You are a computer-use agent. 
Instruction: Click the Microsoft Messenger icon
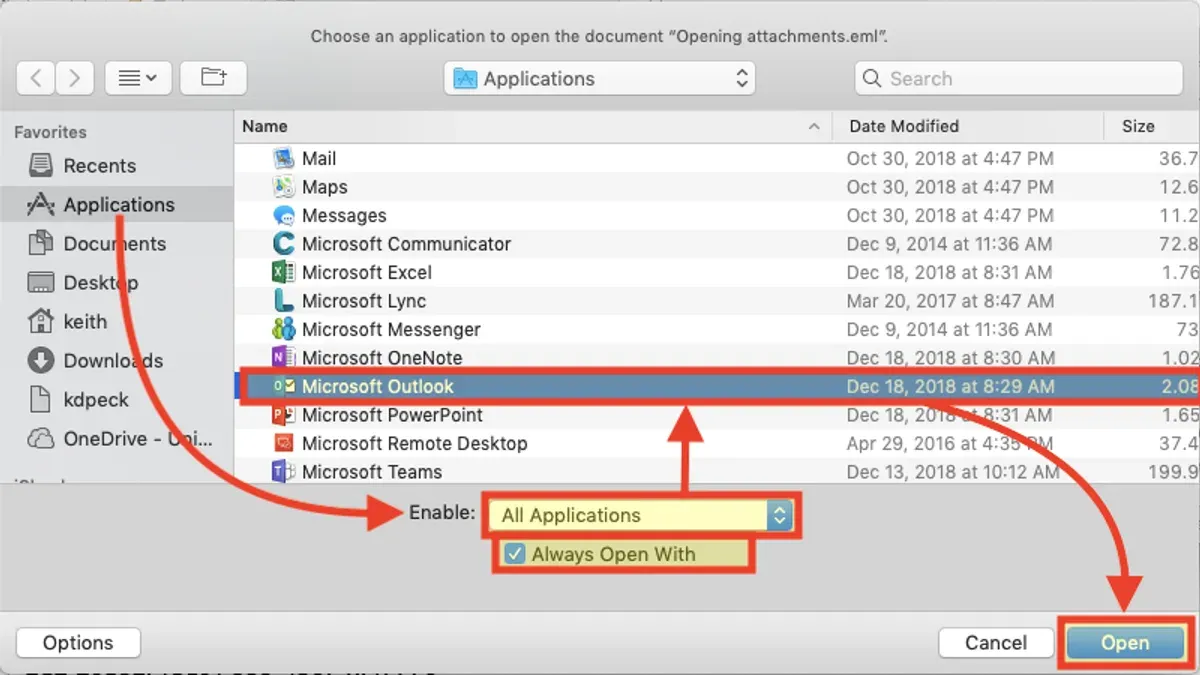(284, 329)
